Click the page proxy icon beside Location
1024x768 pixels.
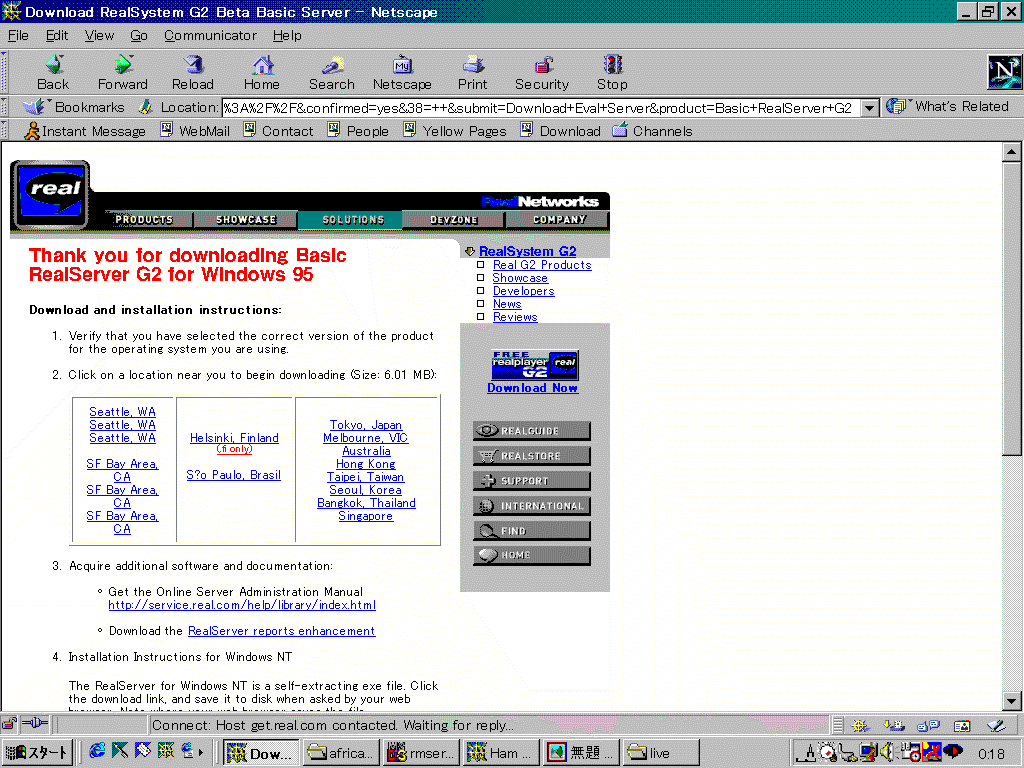pyautogui.click(x=145, y=106)
